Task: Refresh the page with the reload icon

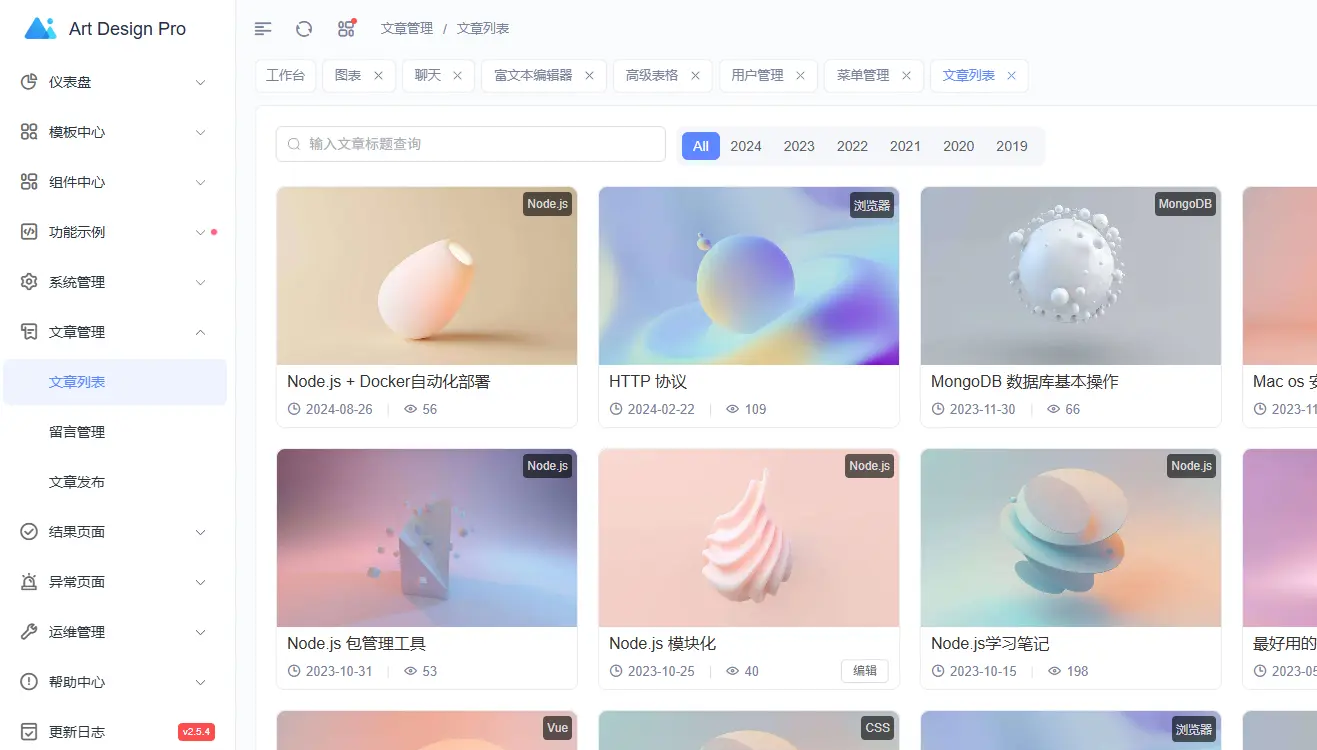Action: pos(303,28)
